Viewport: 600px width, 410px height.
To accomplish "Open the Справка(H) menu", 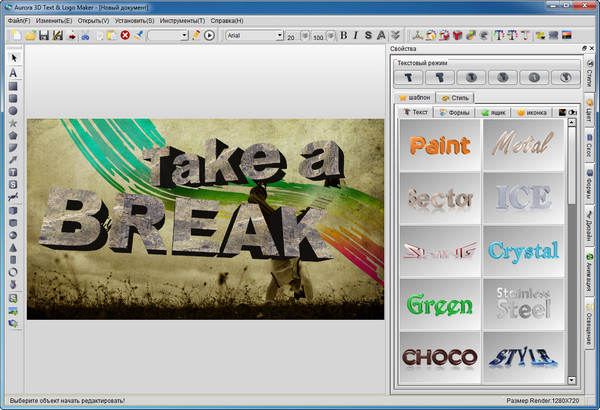I will (227, 21).
